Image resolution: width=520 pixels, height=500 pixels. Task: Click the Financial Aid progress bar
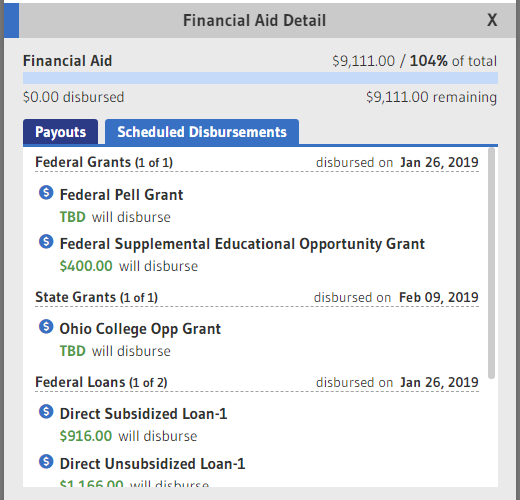pos(260,78)
